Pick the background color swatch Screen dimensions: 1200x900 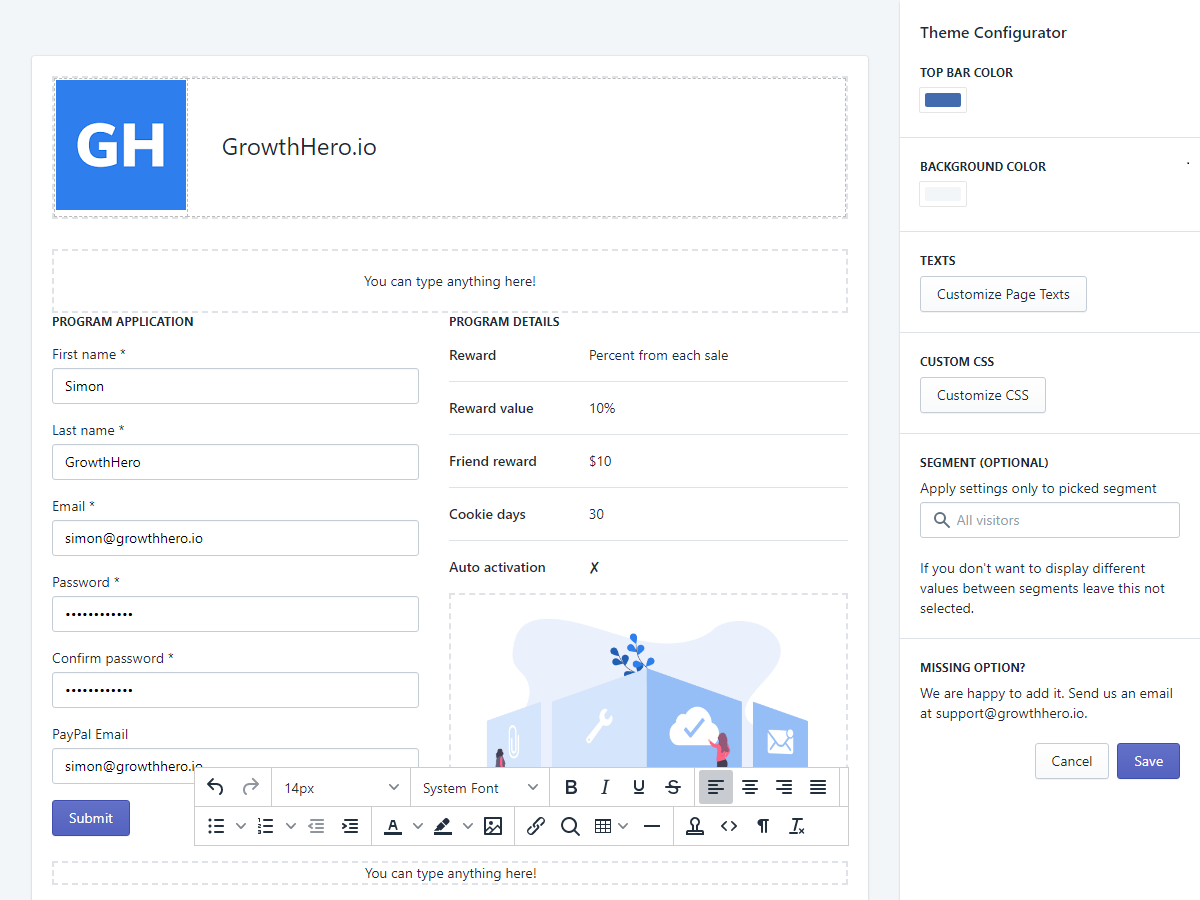tap(943, 194)
